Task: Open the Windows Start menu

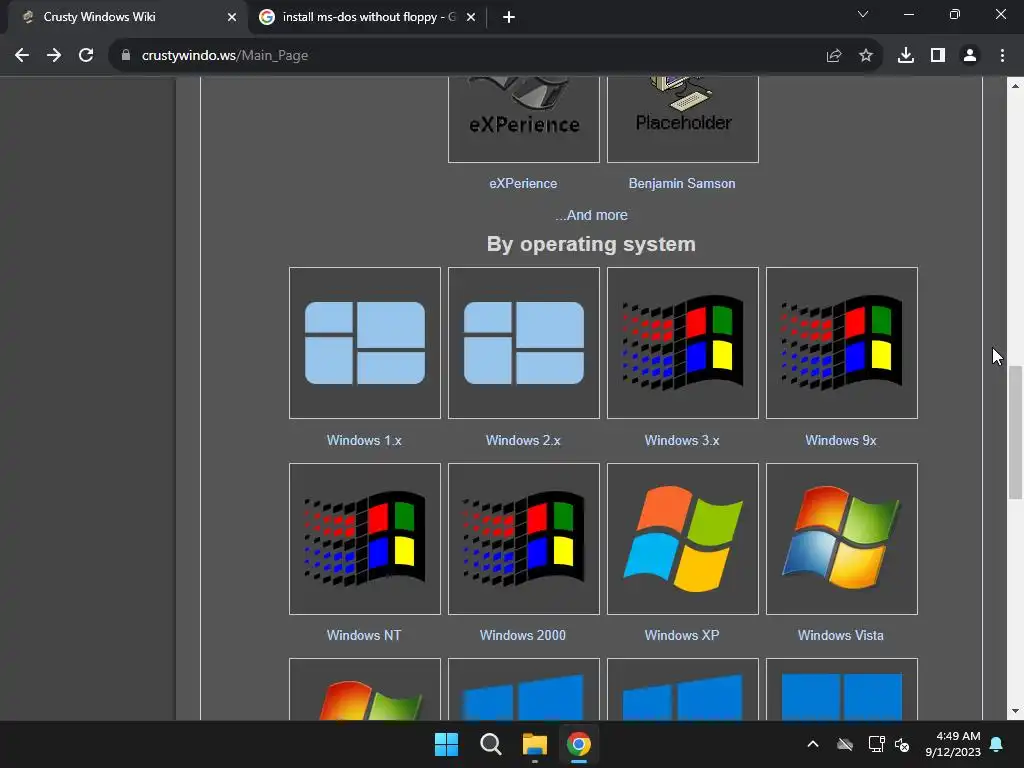Action: coord(447,744)
